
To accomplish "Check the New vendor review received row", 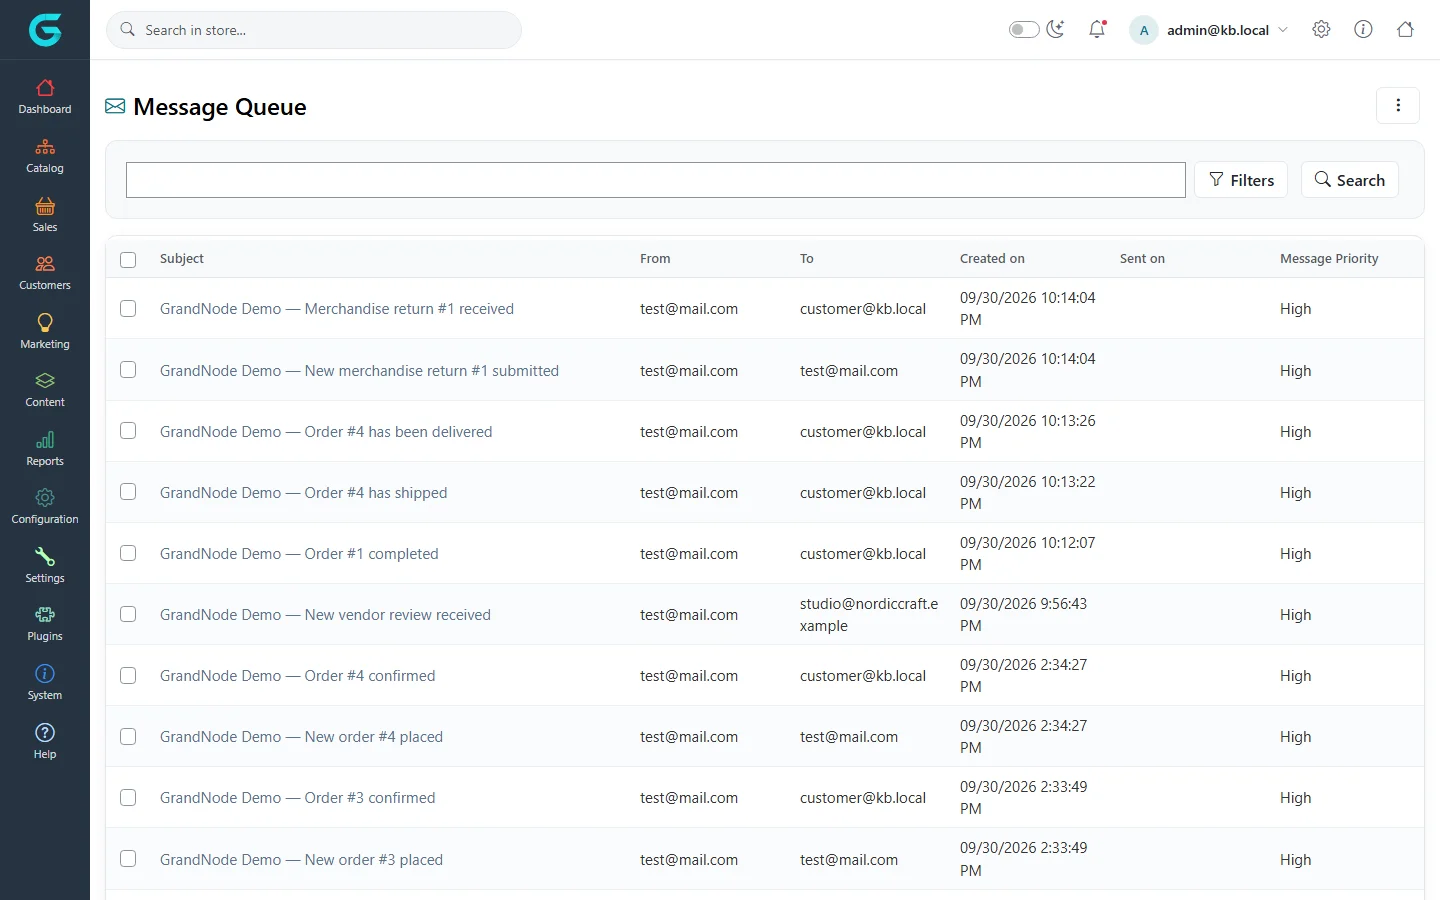I will 128,614.
